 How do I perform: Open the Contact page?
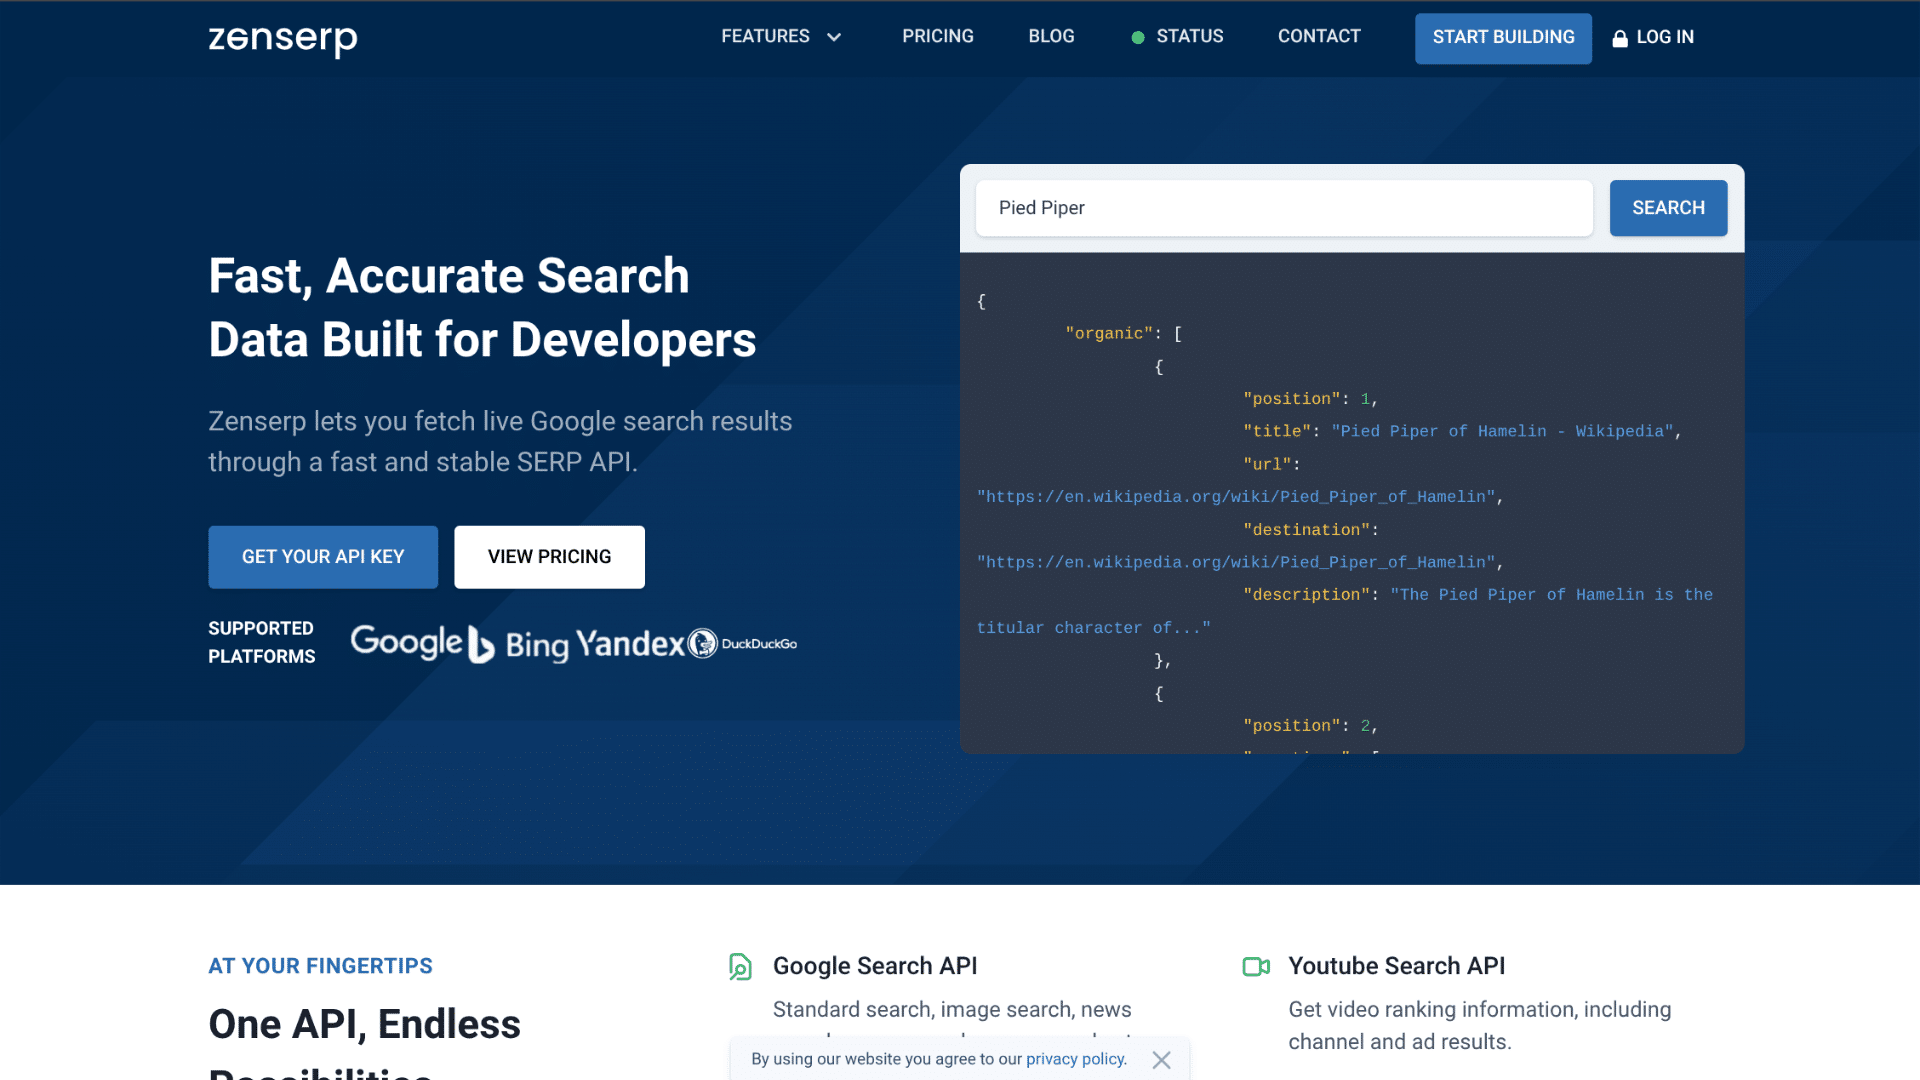click(1319, 36)
